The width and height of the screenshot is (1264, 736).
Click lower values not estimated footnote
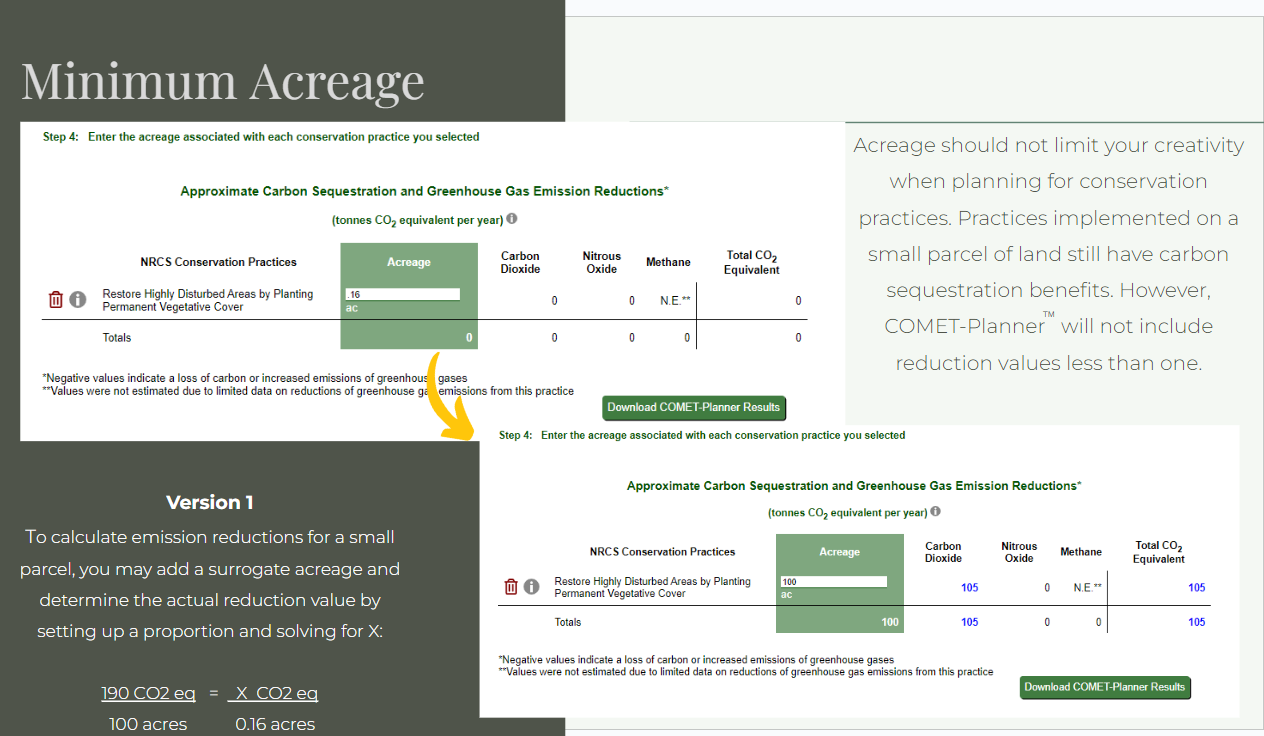tap(746, 672)
